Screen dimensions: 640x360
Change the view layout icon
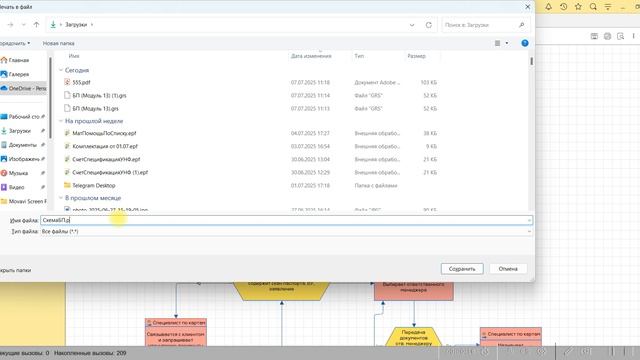[497, 43]
